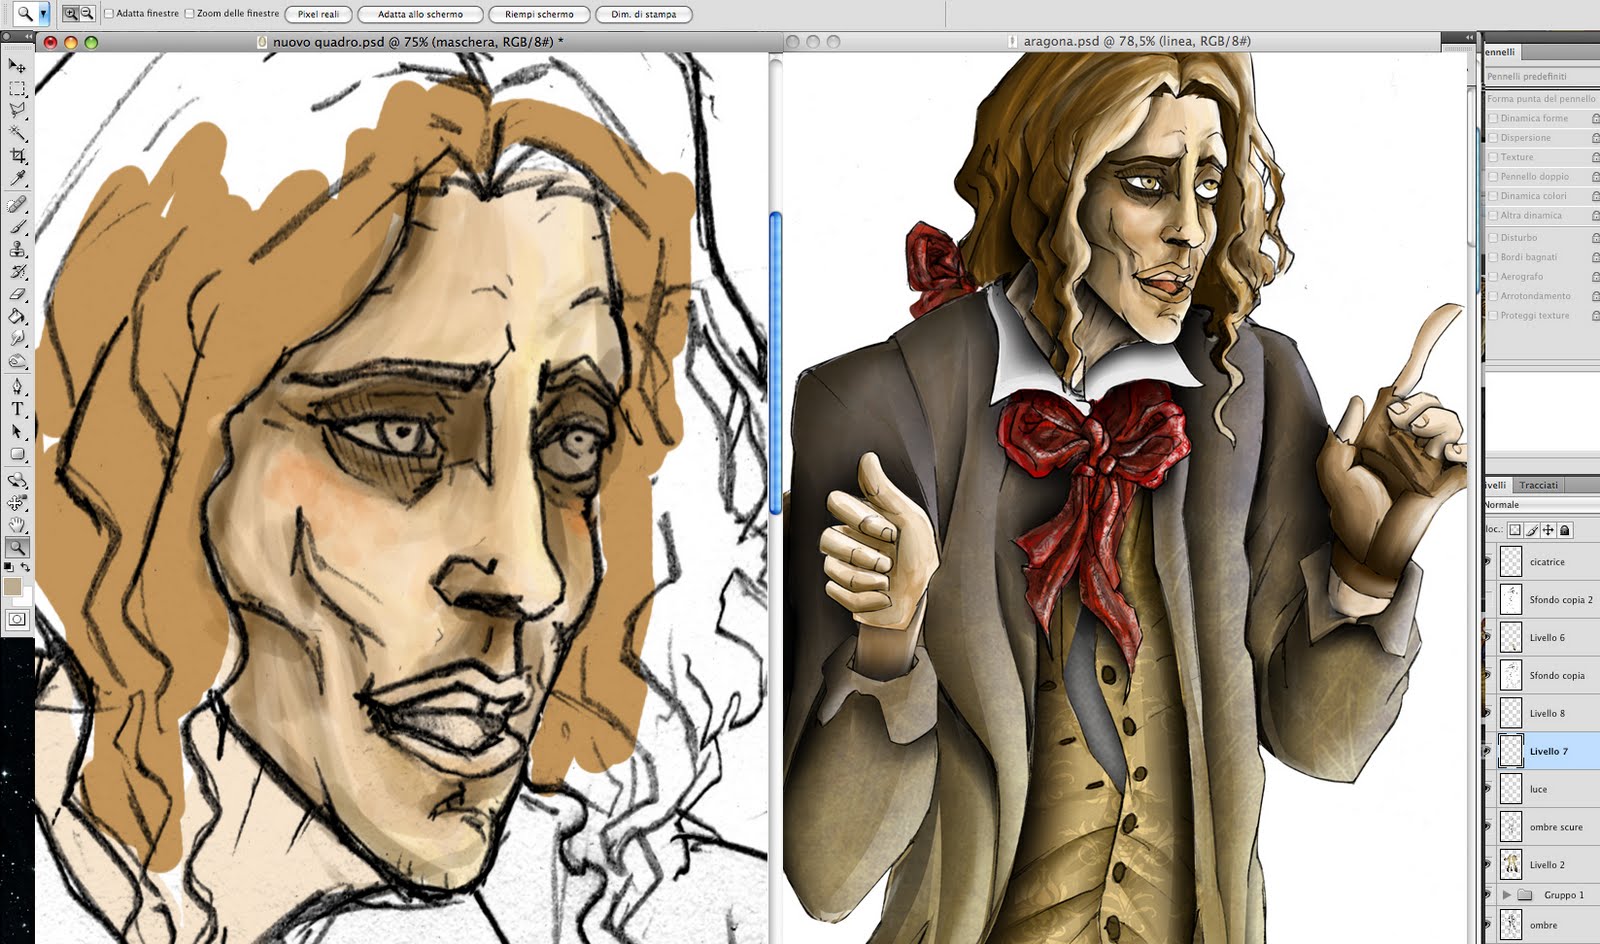Check the Pennello doppio brush option
The image size is (1600, 944).
point(1493,177)
